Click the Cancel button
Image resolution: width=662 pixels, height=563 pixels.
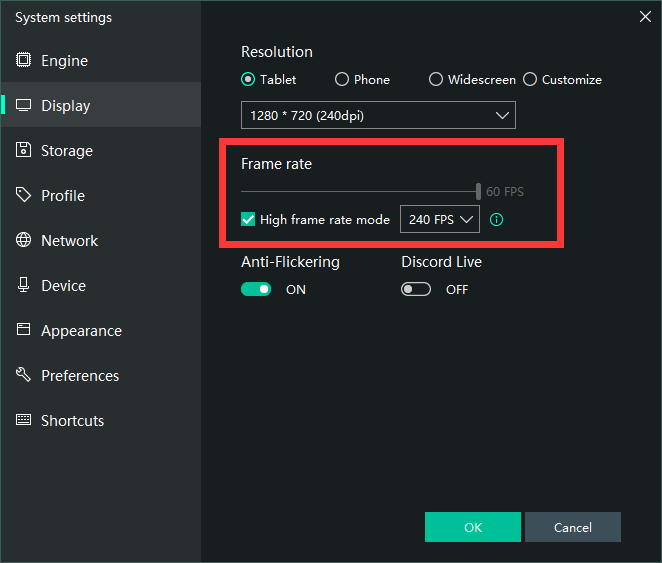[572, 527]
